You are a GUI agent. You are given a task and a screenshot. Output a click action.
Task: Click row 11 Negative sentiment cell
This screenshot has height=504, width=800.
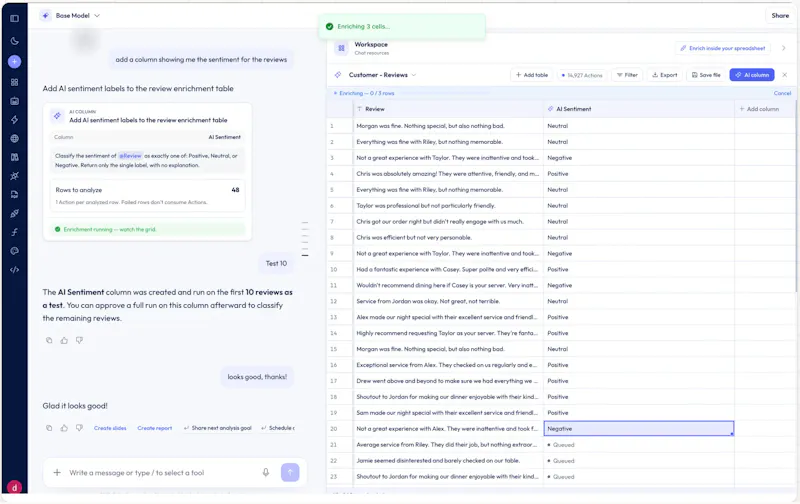coord(639,285)
